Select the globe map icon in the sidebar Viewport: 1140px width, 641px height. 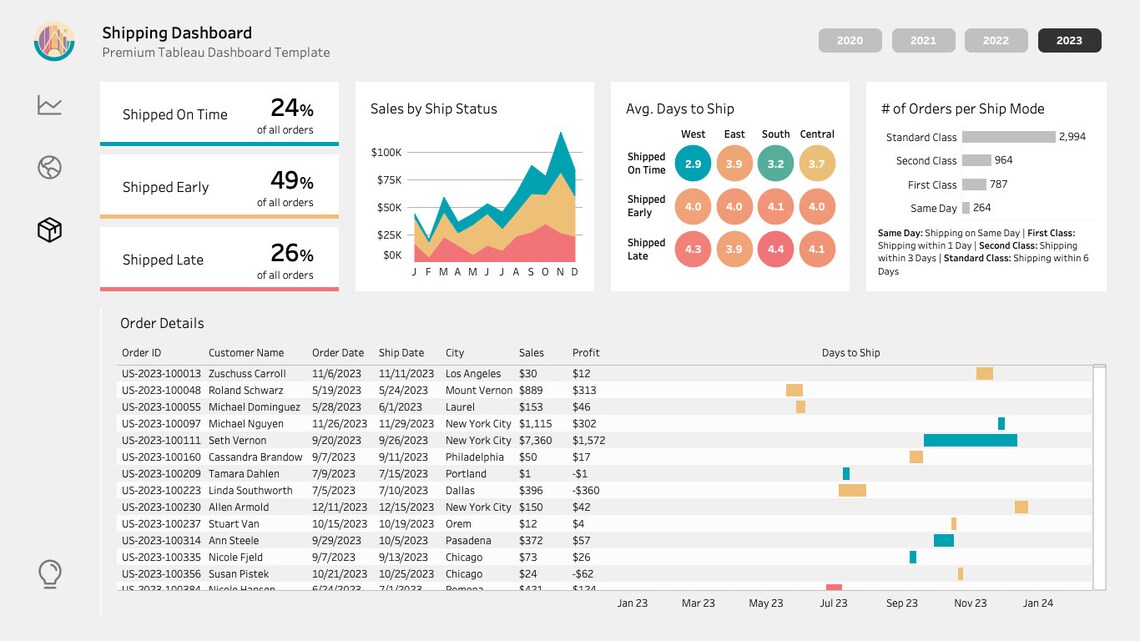tap(49, 167)
